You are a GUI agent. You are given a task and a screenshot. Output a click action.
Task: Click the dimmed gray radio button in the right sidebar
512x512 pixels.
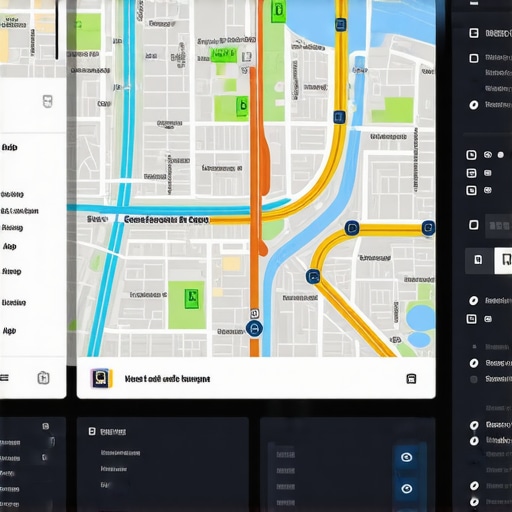click(x=473, y=379)
